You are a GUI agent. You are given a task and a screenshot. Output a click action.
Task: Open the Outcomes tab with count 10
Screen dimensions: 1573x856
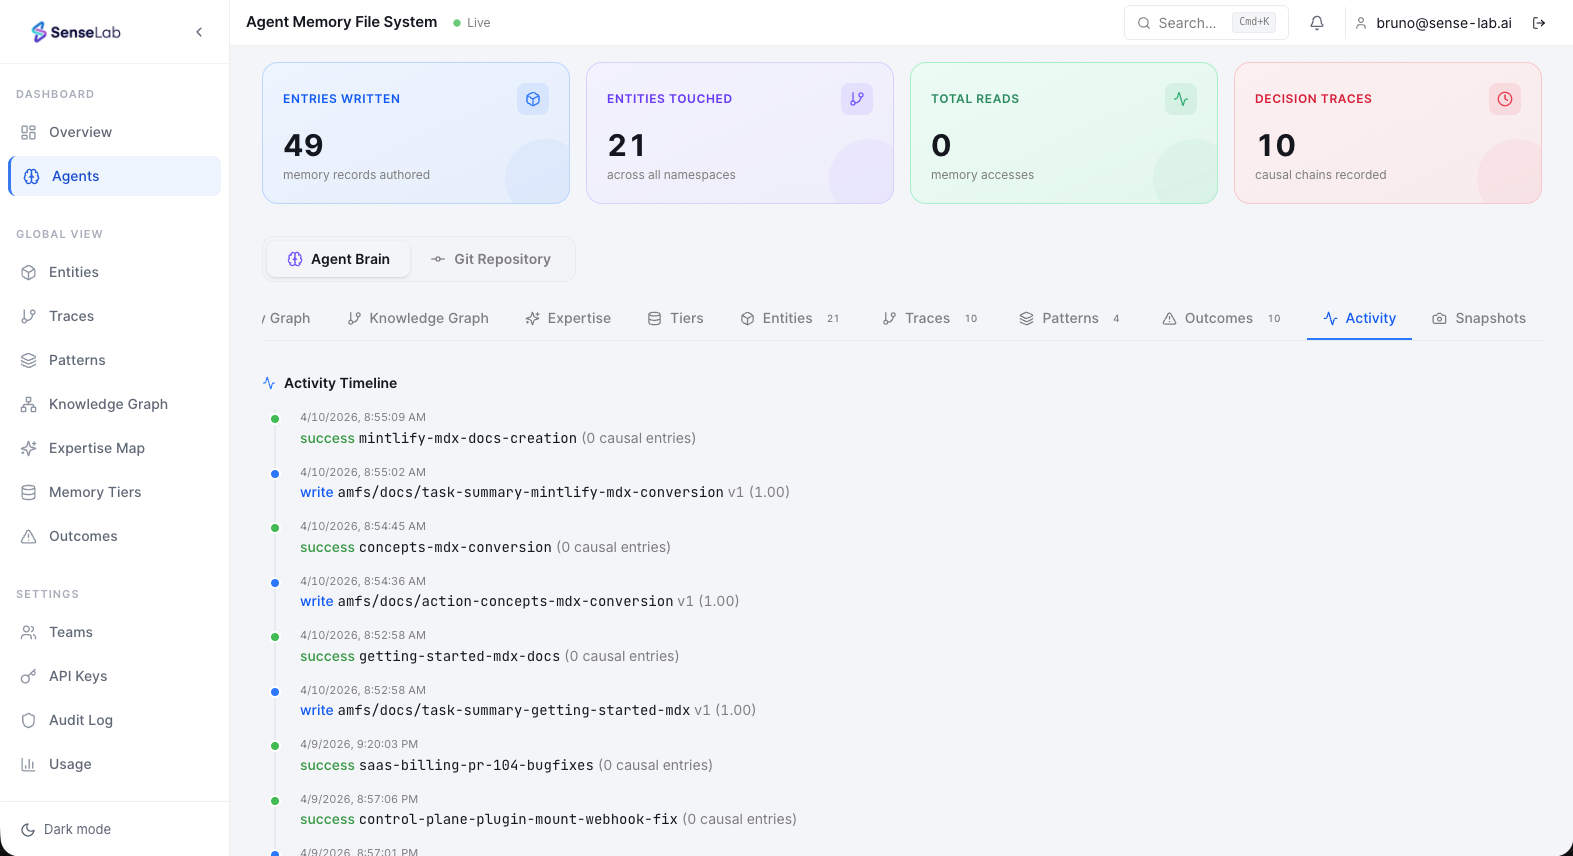tap(1221, 318)
